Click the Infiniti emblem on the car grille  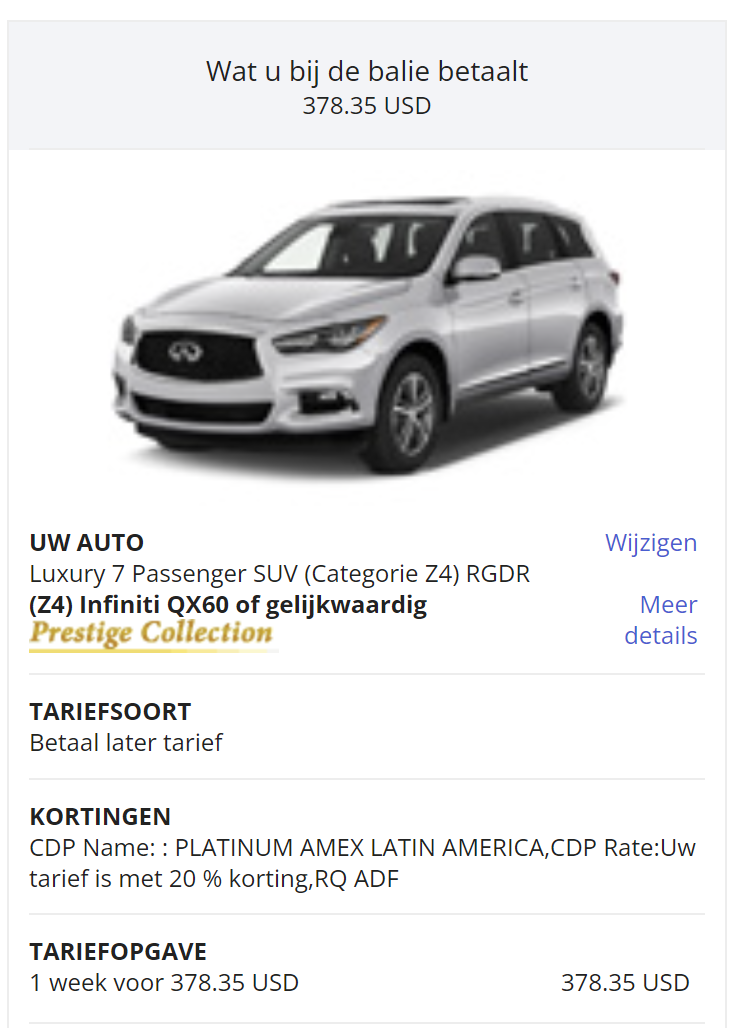click(186, 353)
